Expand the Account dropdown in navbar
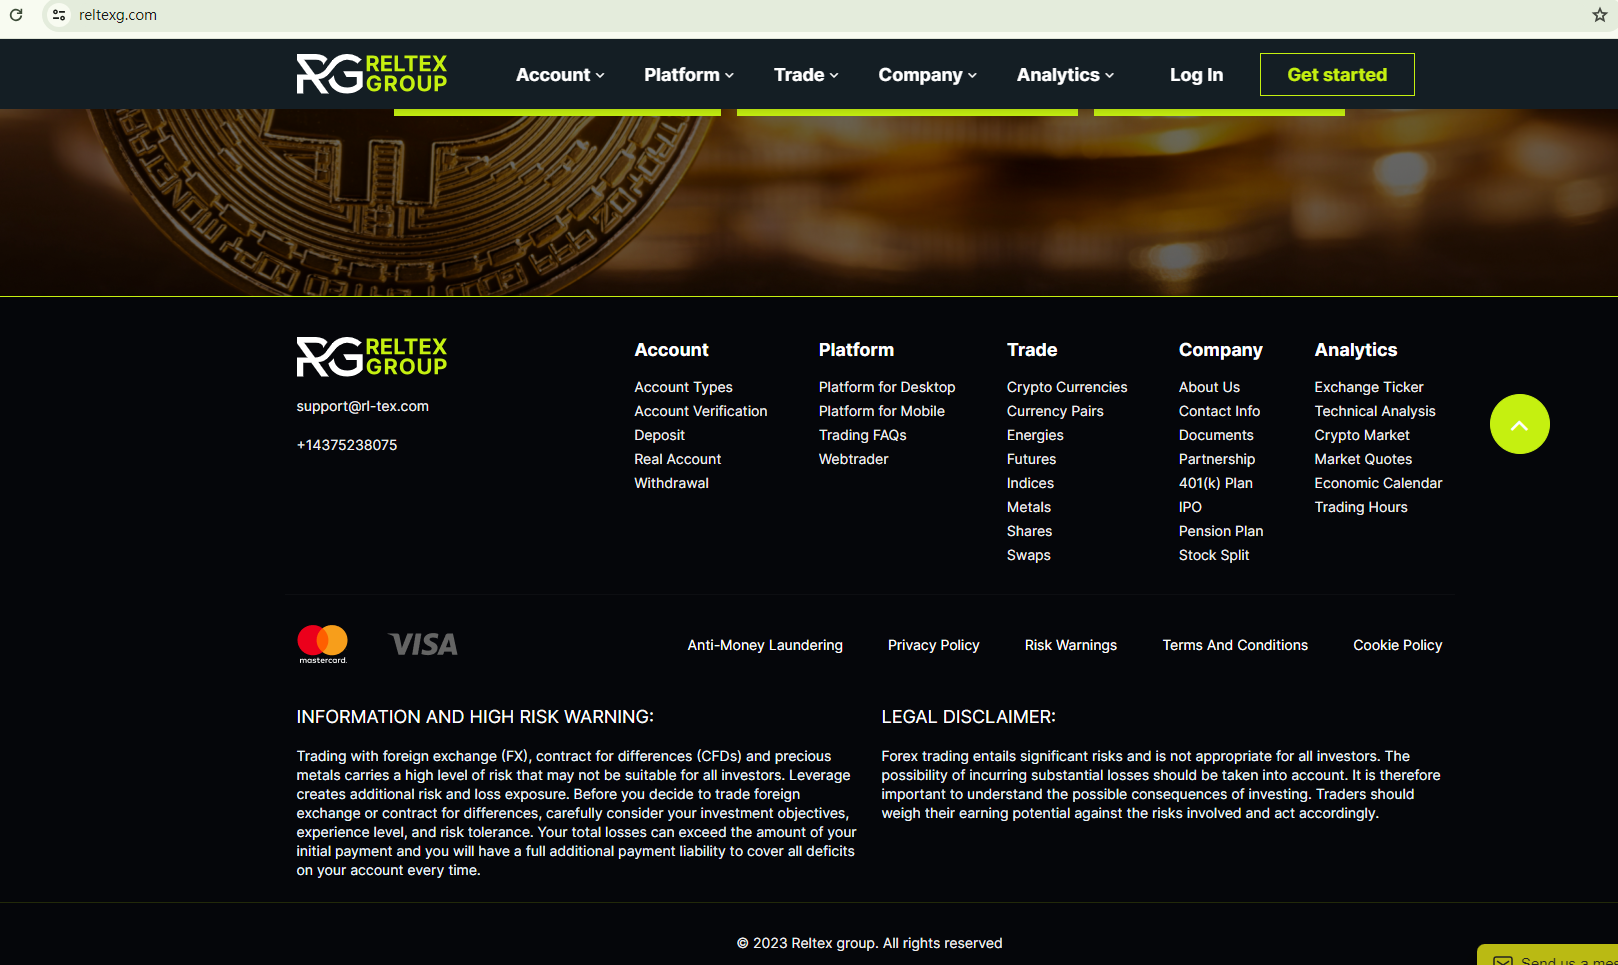 (x=560, y=75)
